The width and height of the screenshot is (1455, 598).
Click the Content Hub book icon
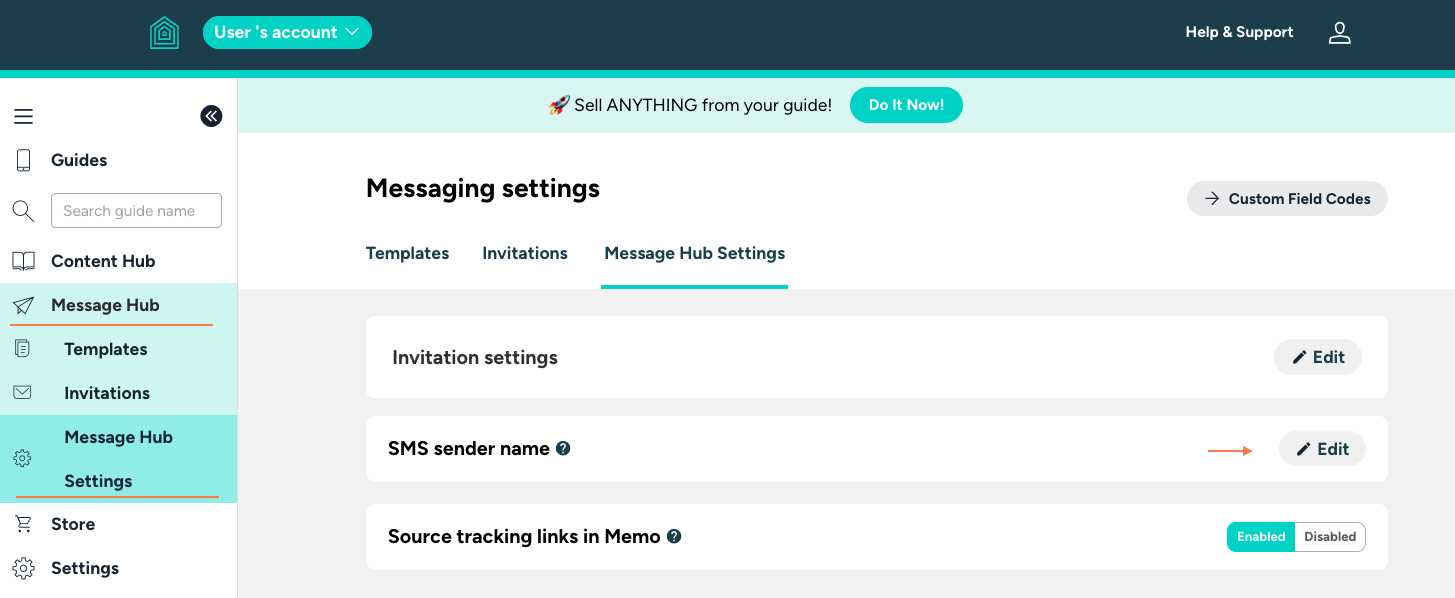[x=23, y=261]
